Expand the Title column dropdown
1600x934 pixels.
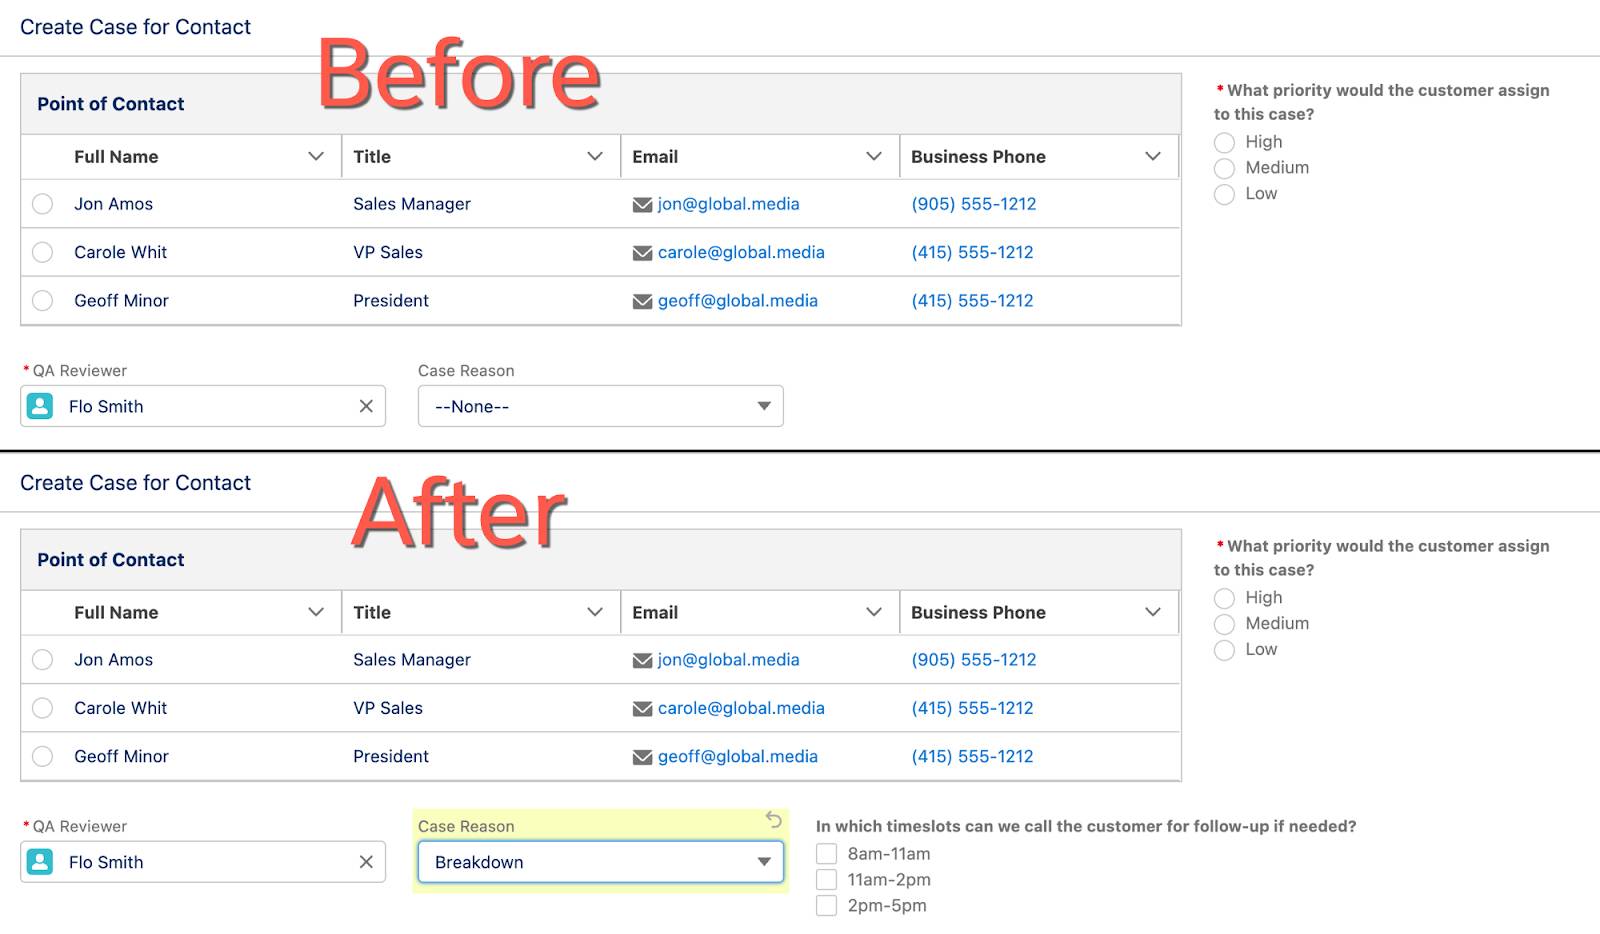(595, 156)
